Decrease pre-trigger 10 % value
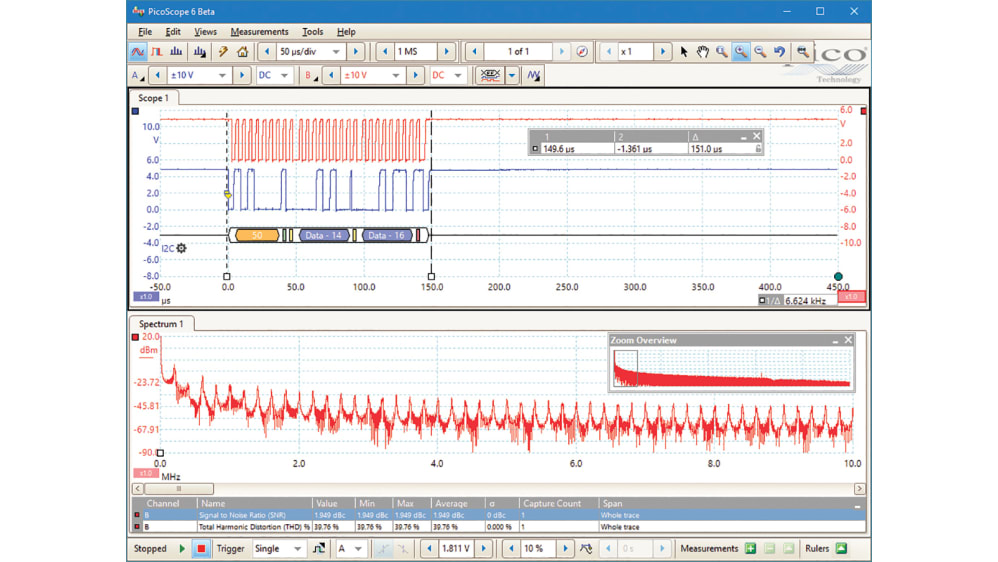 tap(511, 549)
